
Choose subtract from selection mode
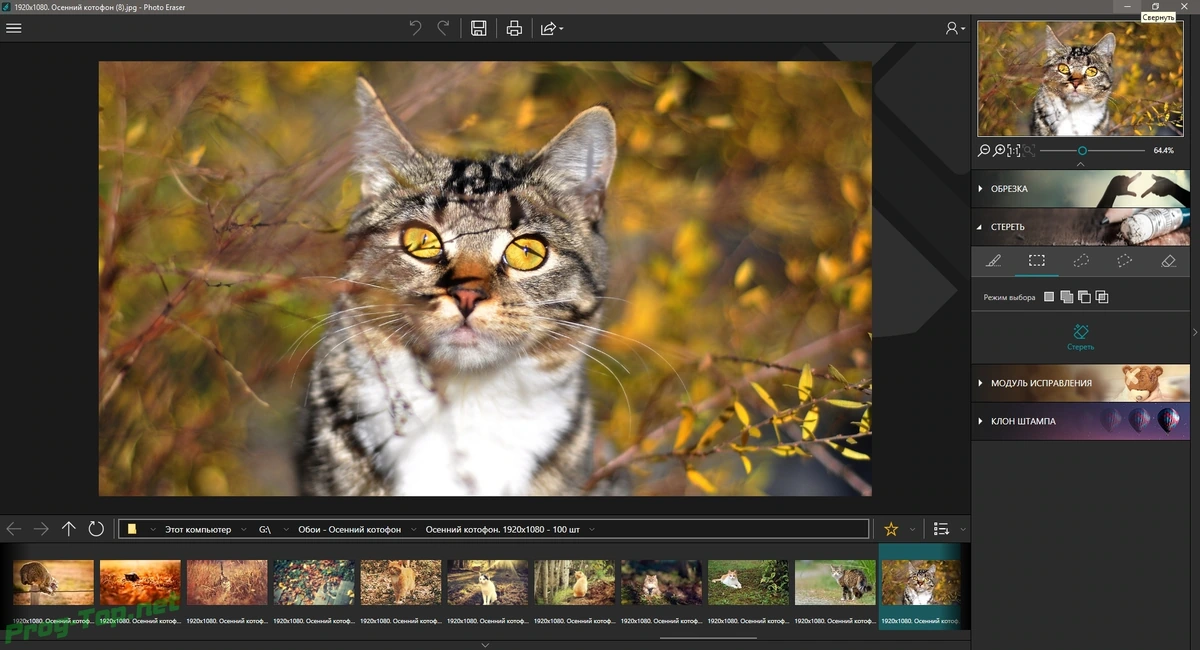[1084, 297]
